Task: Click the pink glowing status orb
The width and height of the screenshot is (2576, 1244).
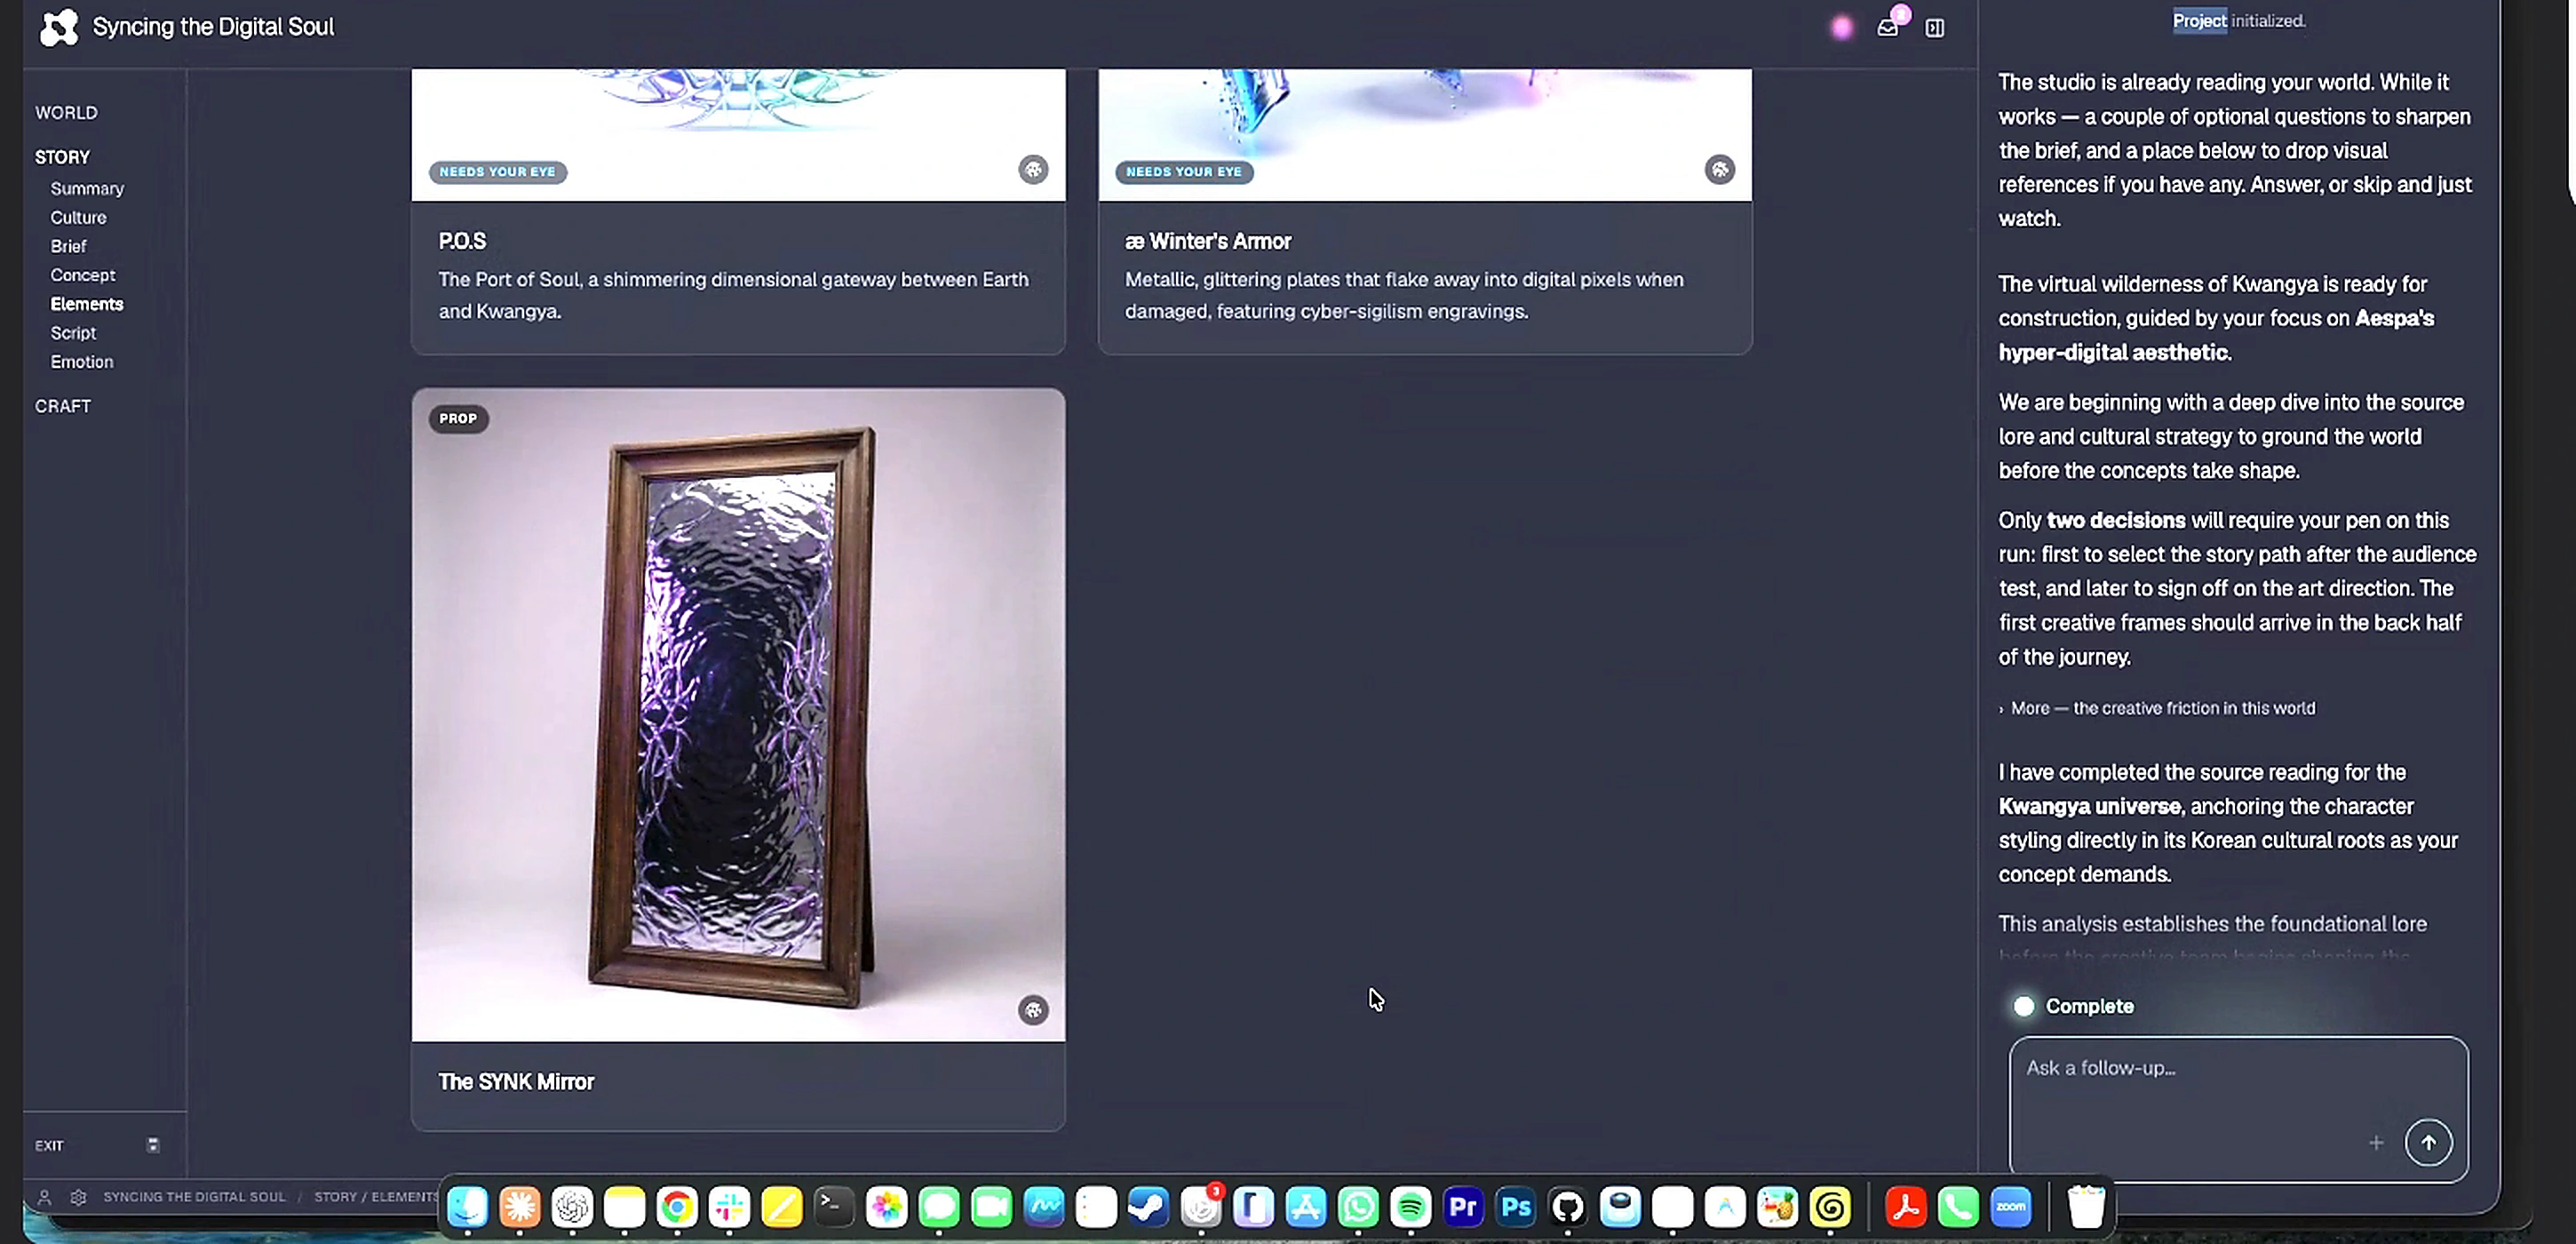Action: 1842,28
